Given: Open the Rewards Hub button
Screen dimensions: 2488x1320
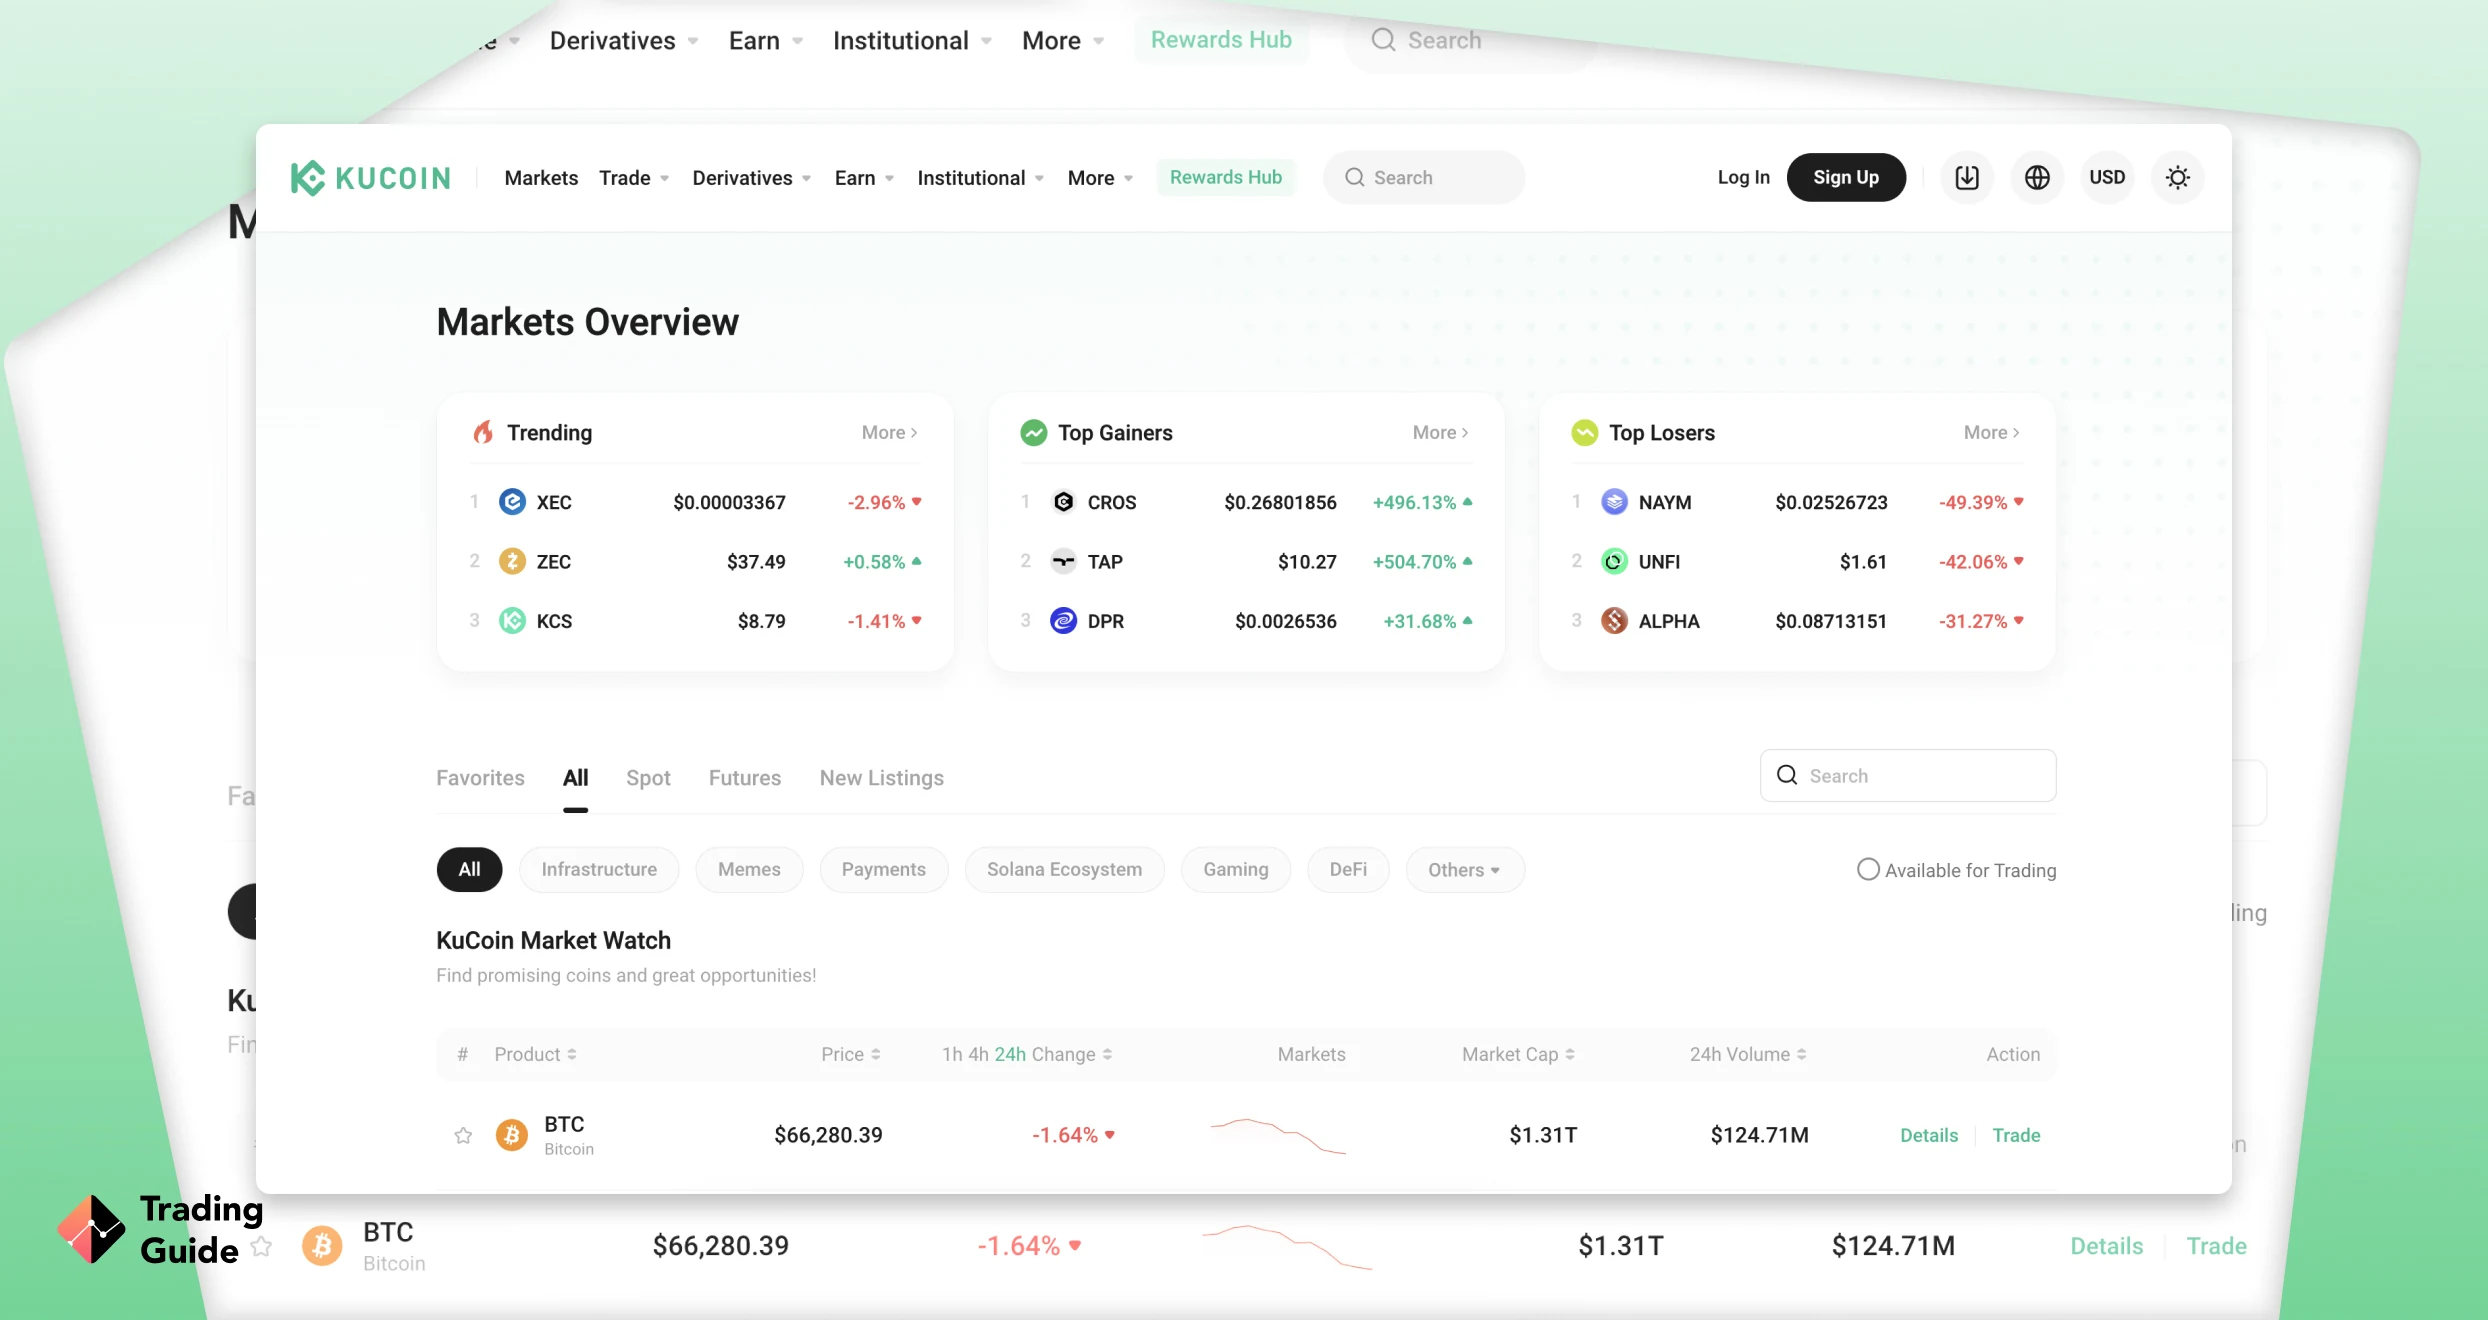Looking at the screenshot, I should pyautogui.click(x=1225, y=178).
